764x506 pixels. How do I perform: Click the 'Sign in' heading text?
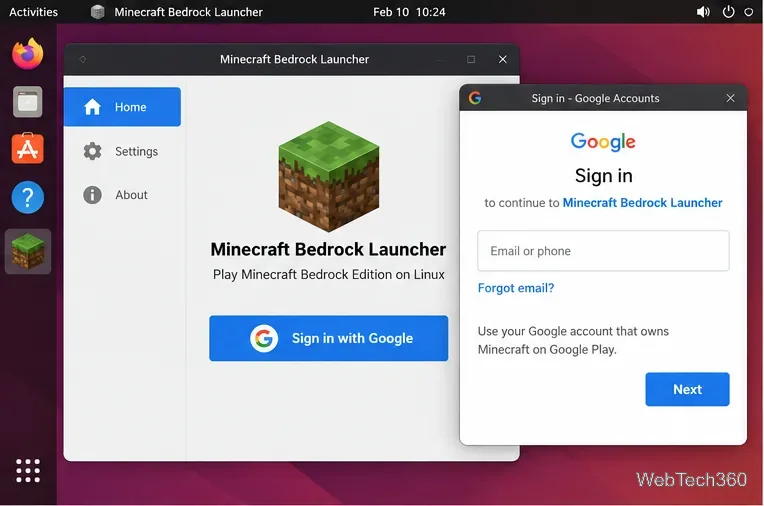[604, 175]
